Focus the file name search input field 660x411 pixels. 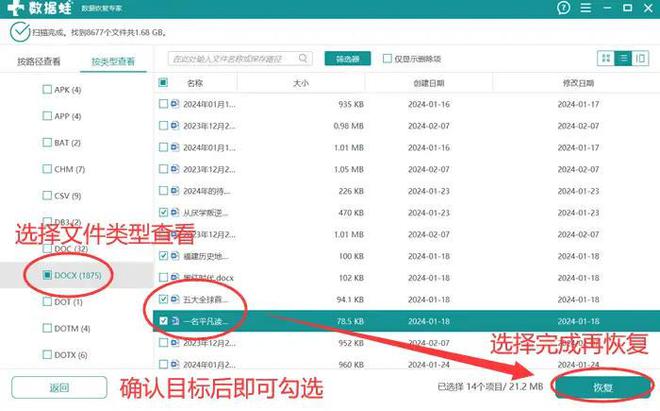[x=240, y=59]
